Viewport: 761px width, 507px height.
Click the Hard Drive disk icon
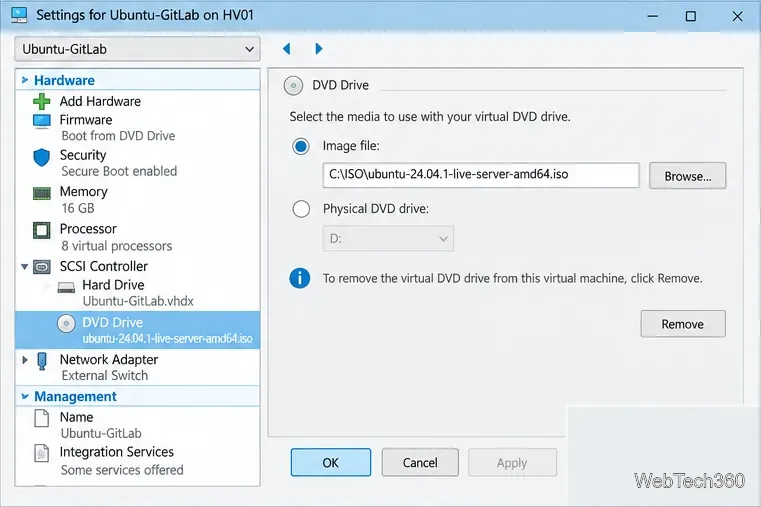[66, 287]
